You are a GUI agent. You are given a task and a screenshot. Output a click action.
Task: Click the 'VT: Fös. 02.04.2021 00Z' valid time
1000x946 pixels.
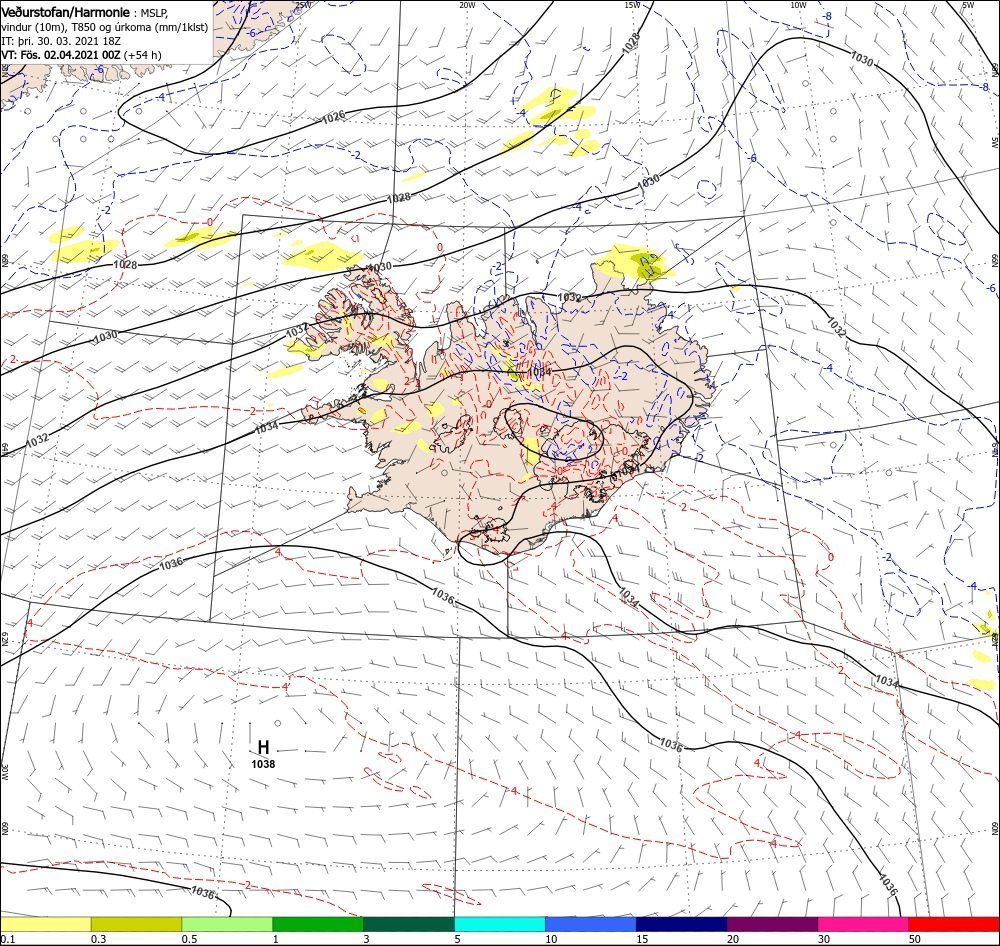click(61, 55)
